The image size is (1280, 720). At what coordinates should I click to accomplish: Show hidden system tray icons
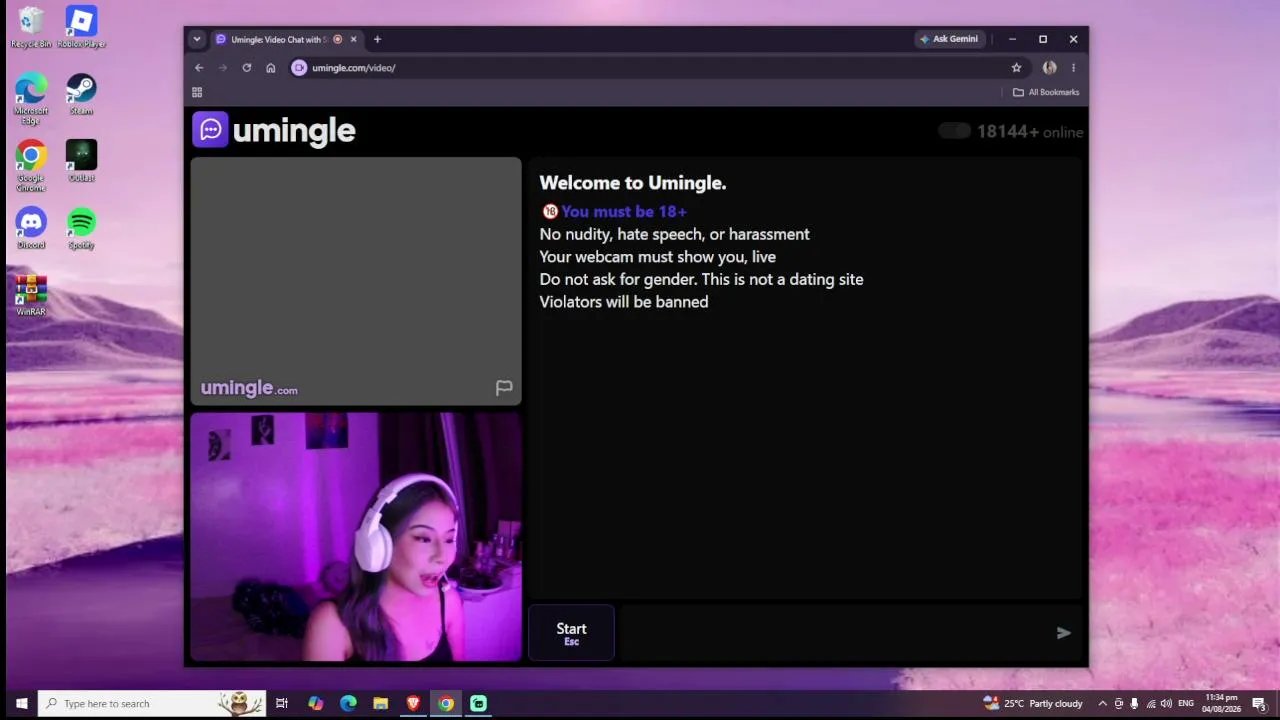[1102, 703]
